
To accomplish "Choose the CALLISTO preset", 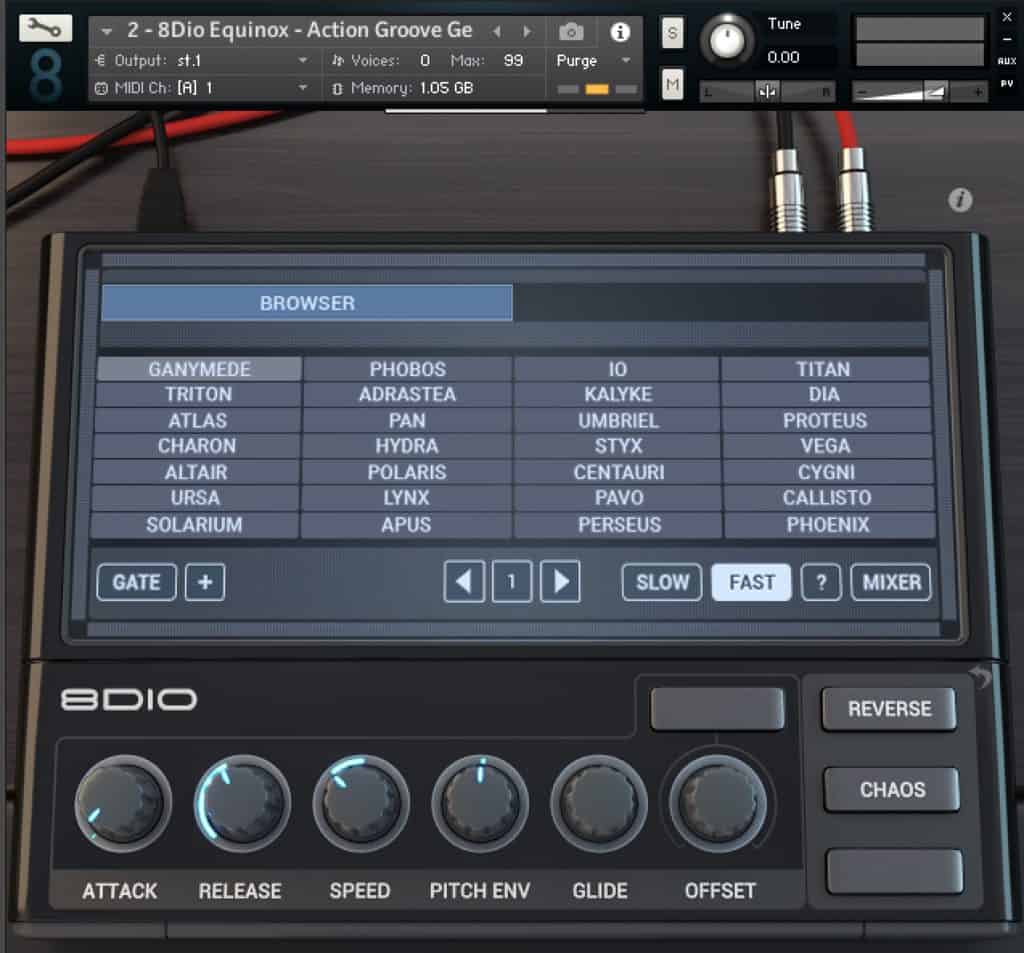I will (x=827, y=498).
